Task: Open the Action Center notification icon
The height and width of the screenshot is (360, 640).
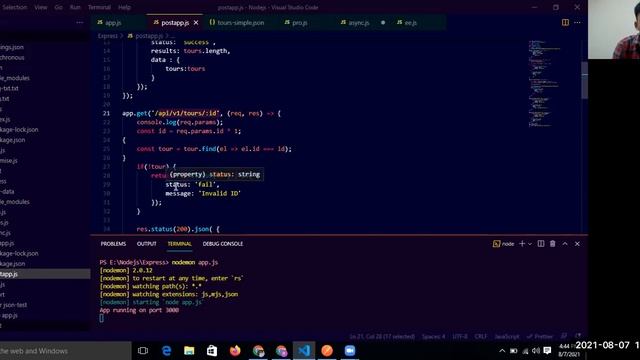Action: coord(547,351)
